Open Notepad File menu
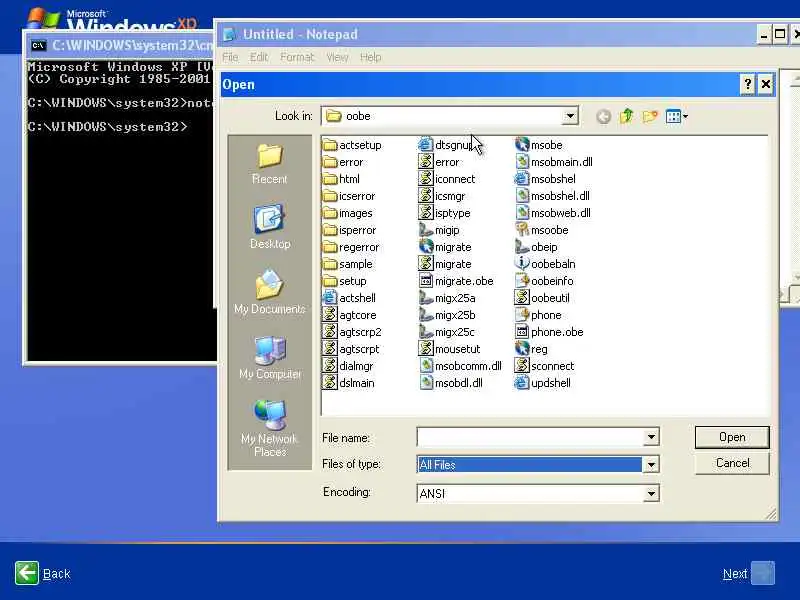 click(230, 57)
